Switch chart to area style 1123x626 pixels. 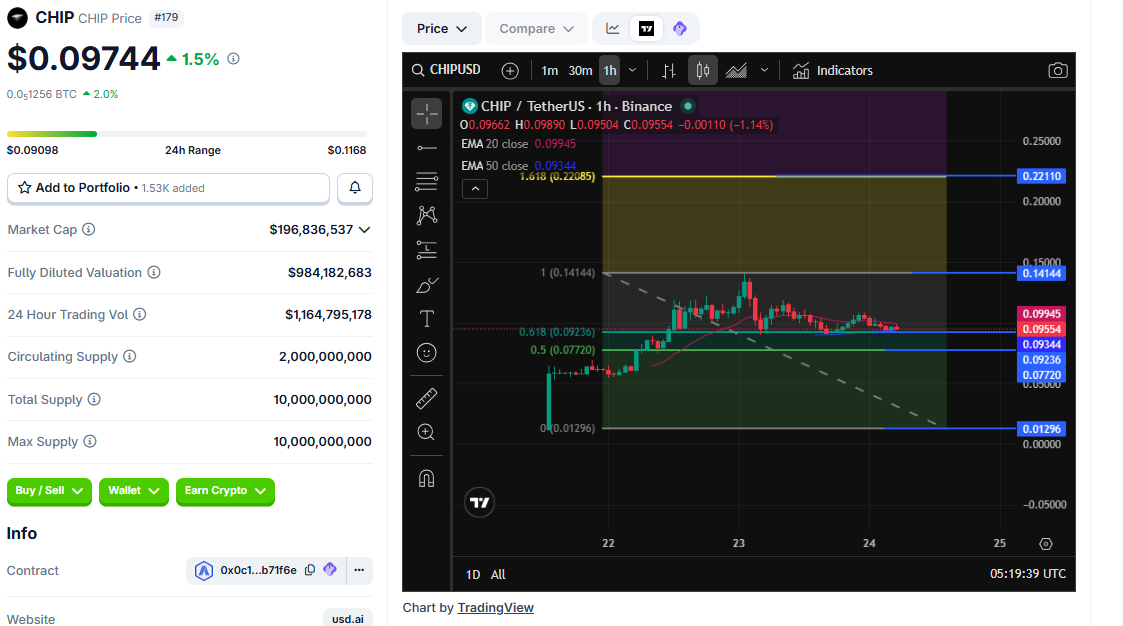(x=735, y=70)
